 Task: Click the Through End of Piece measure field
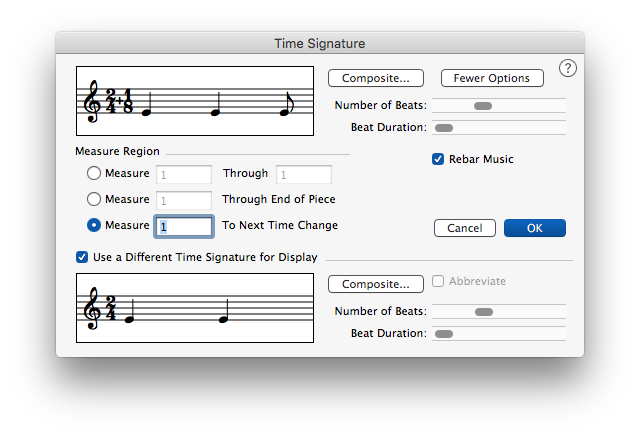pyautogui.click(x=183, y=200)
